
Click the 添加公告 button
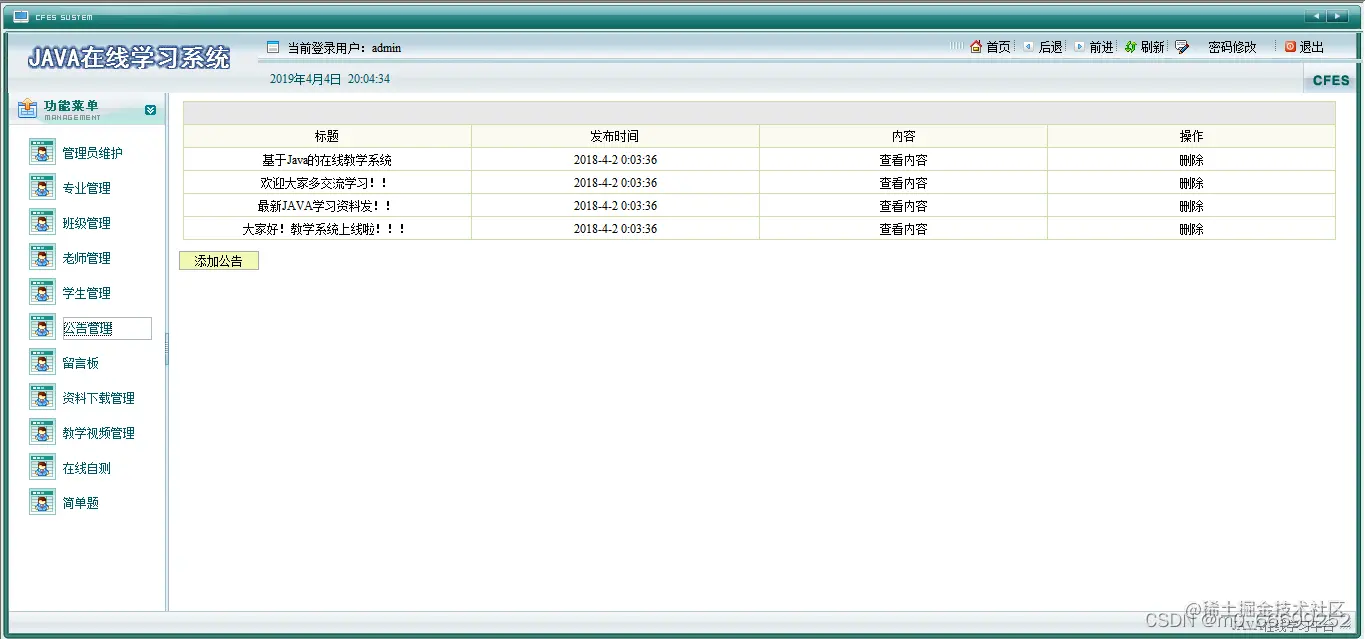pyautogui.click(x=219, y=261)
